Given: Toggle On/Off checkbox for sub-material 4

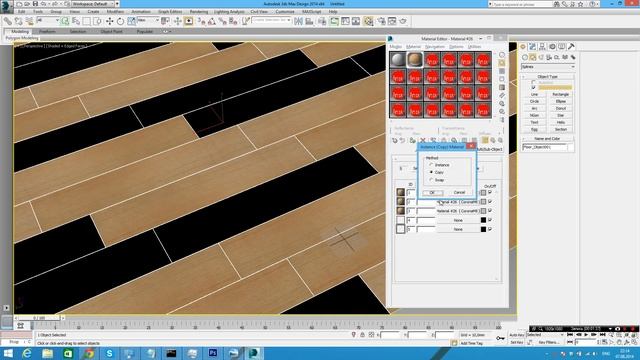Looking at the screenshot, I should coord(490,220).
